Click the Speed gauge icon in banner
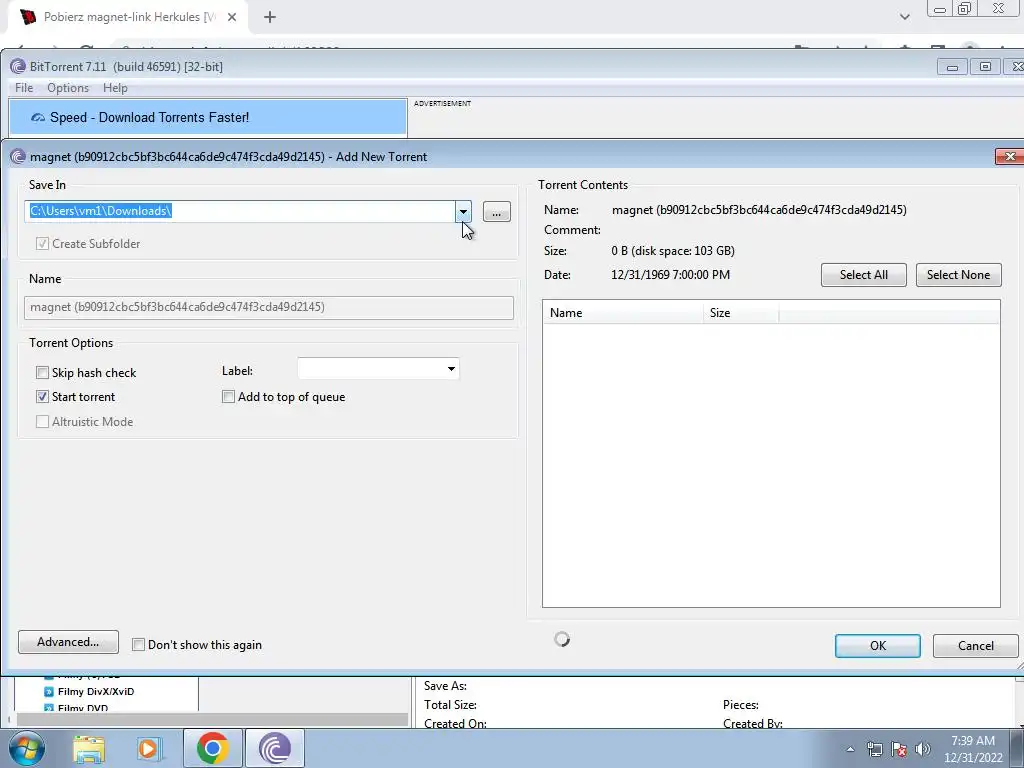1024x768 pixels. pyautogui.click(x=38, y=118)
